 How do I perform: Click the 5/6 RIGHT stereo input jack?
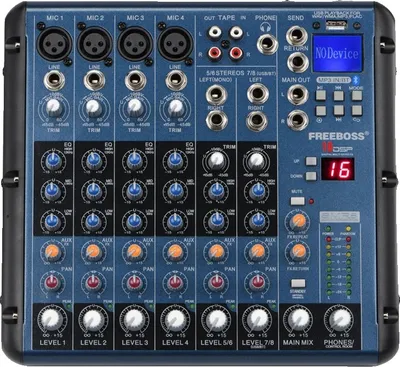click(x=216, y=121)
